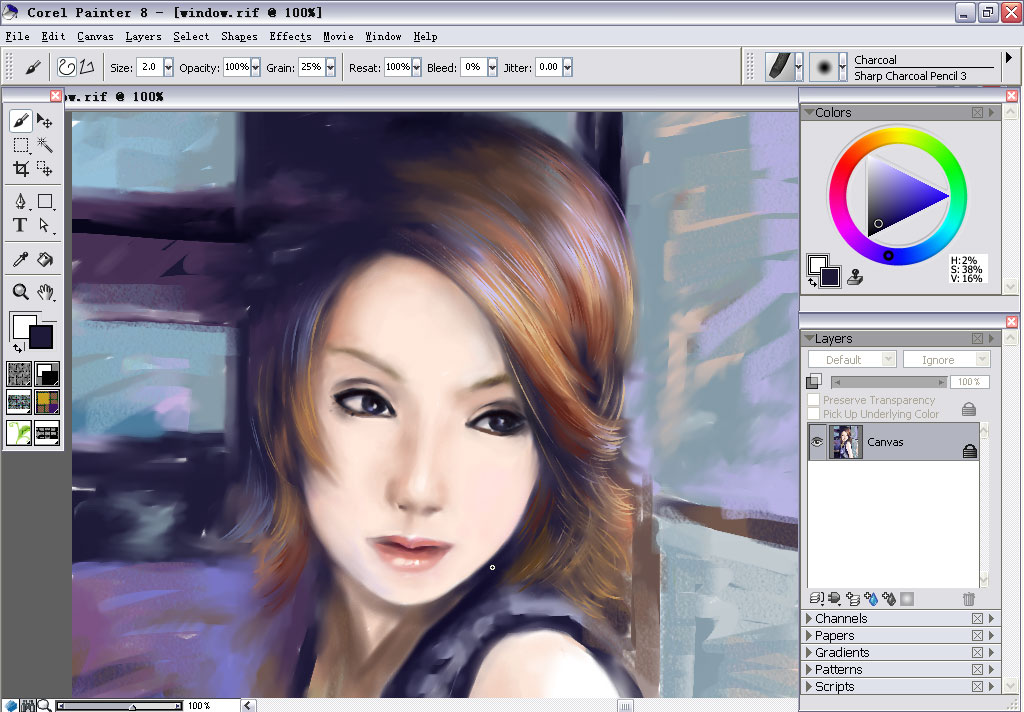The width and height of the screenshot is (1024, 712).
Task: Open the Default composite method dropdown
Action: coord(852,359)
